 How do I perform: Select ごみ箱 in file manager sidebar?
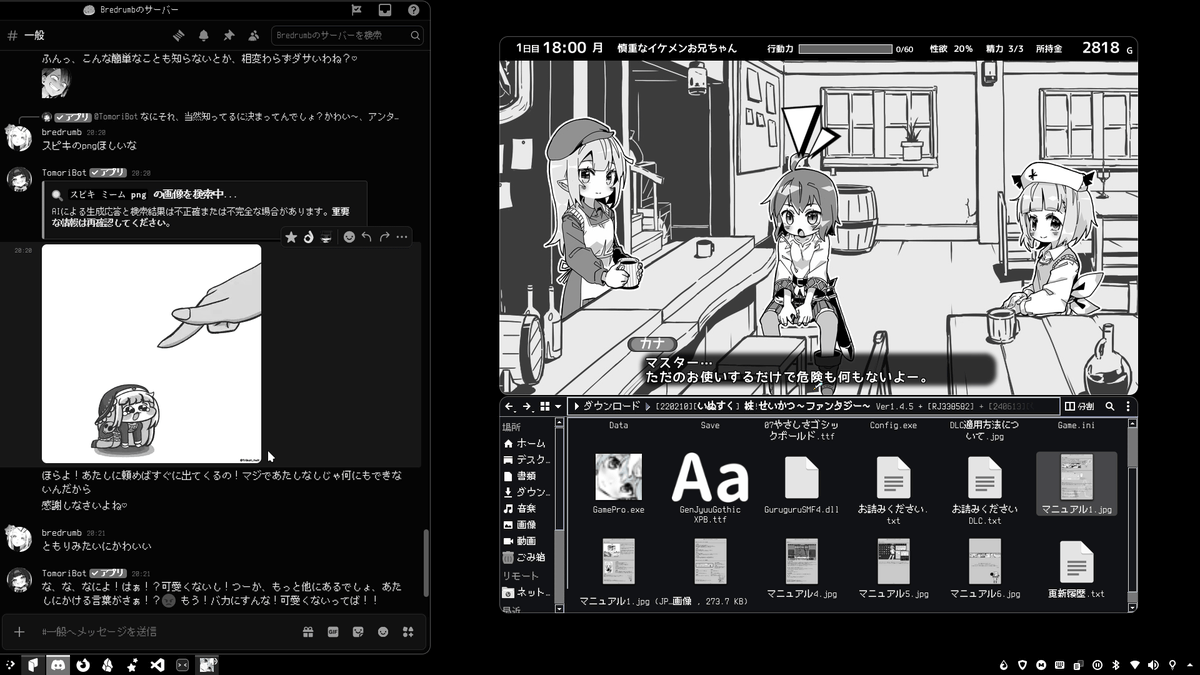[526, 557]
